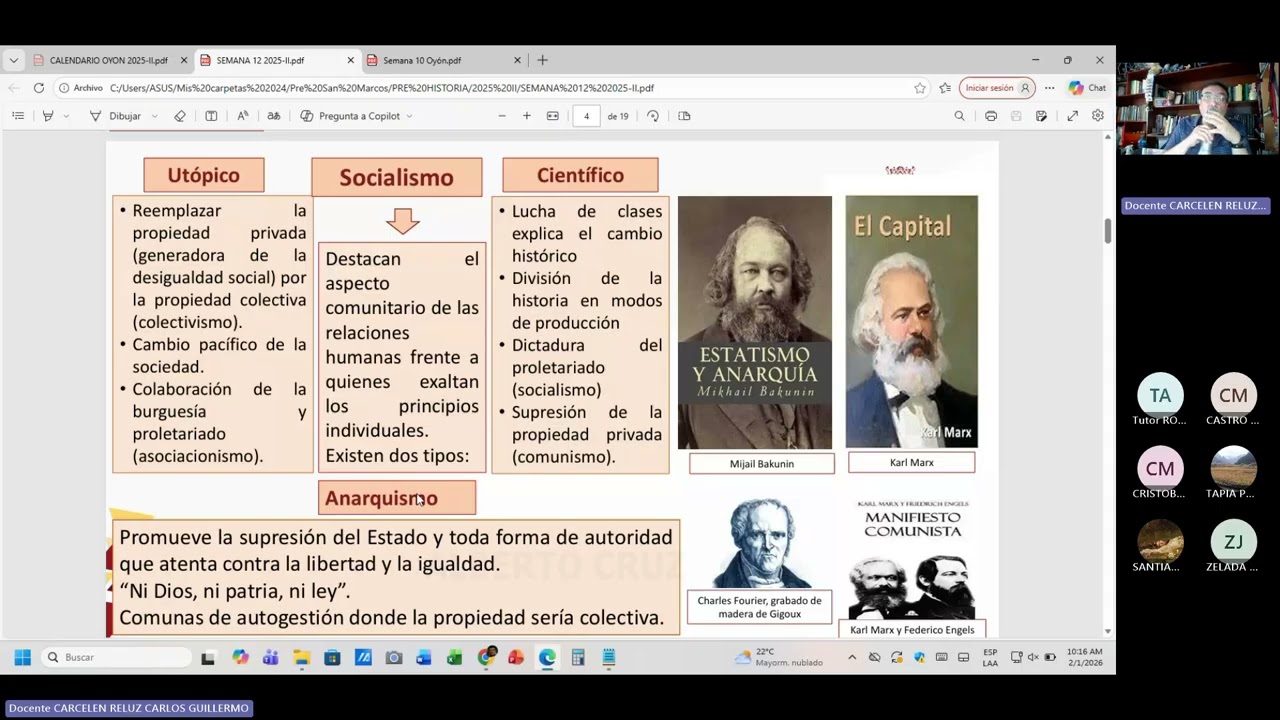The width and height of the screenshot is (1280, 720).
Task: Zoom in with the plus button
Action: pyautogui.click(x=527, y=116)
